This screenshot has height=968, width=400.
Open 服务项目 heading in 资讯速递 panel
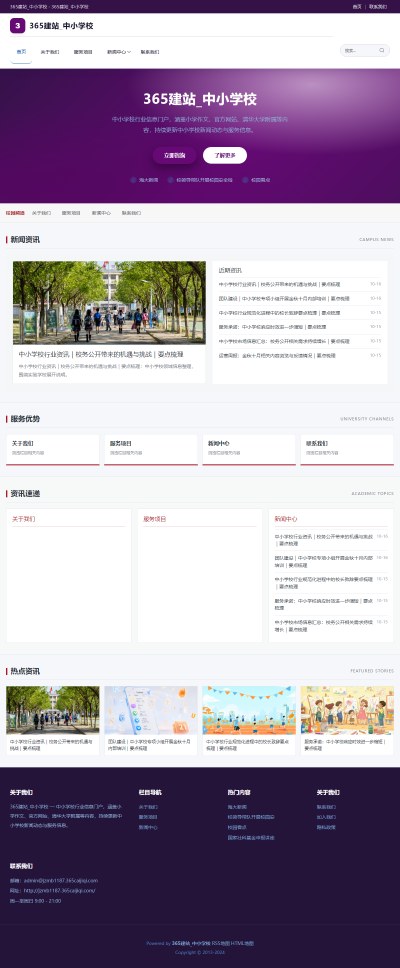pyautogui.click(x=154, y=519)
